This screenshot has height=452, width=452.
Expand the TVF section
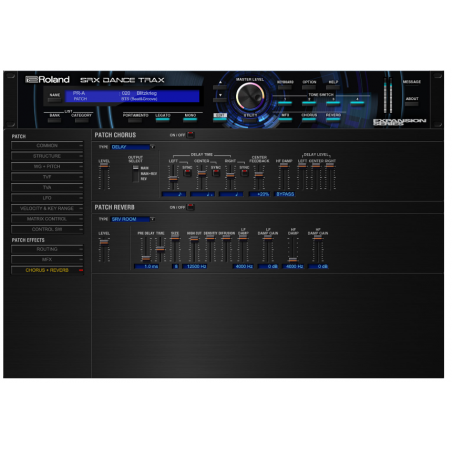pyautogui.click(x=47, y=177)
